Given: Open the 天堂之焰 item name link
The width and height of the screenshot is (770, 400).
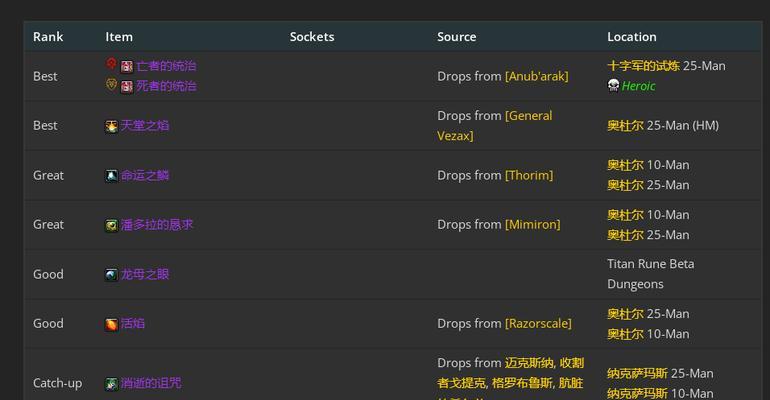Looking at the screenshot, I should point(145,126).
